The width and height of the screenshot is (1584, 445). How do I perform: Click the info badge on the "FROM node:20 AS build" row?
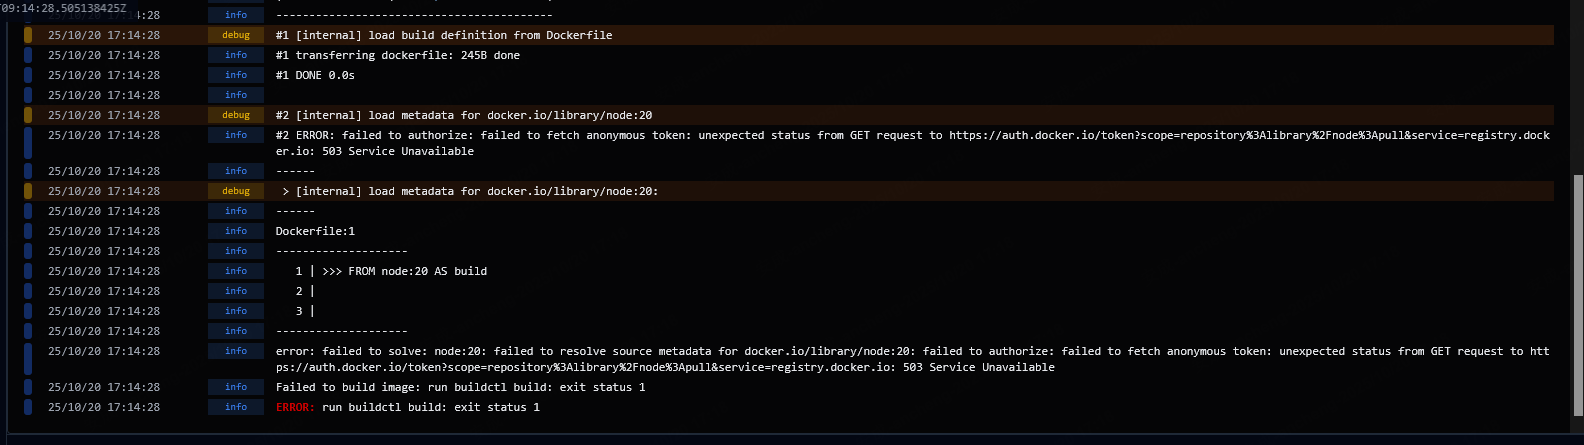236,271
